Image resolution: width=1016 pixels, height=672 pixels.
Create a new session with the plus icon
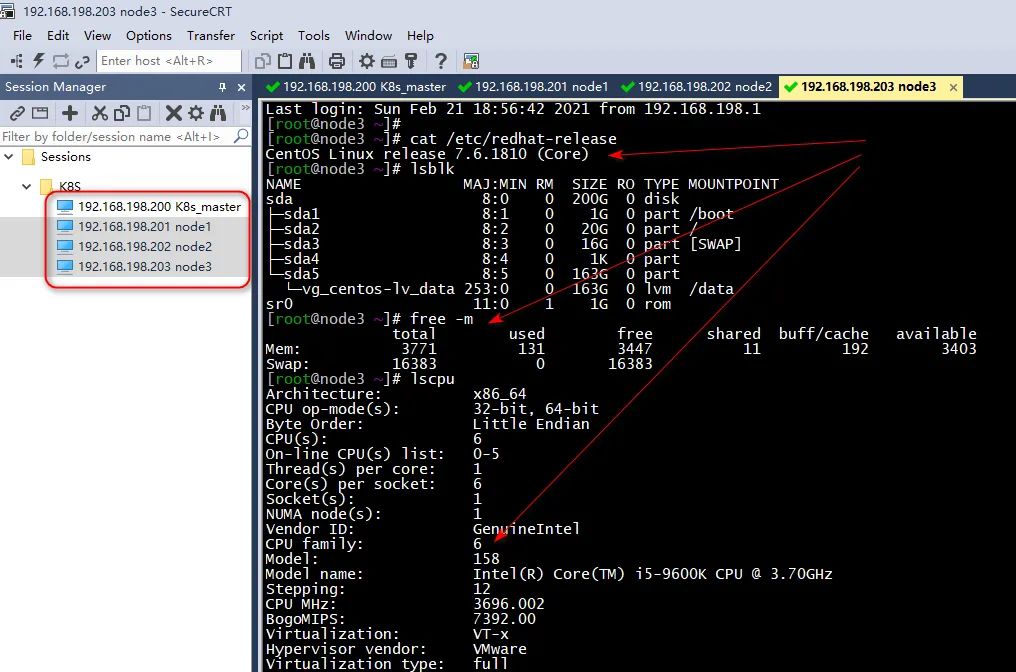pyautogui.click(x=70, y=115)
